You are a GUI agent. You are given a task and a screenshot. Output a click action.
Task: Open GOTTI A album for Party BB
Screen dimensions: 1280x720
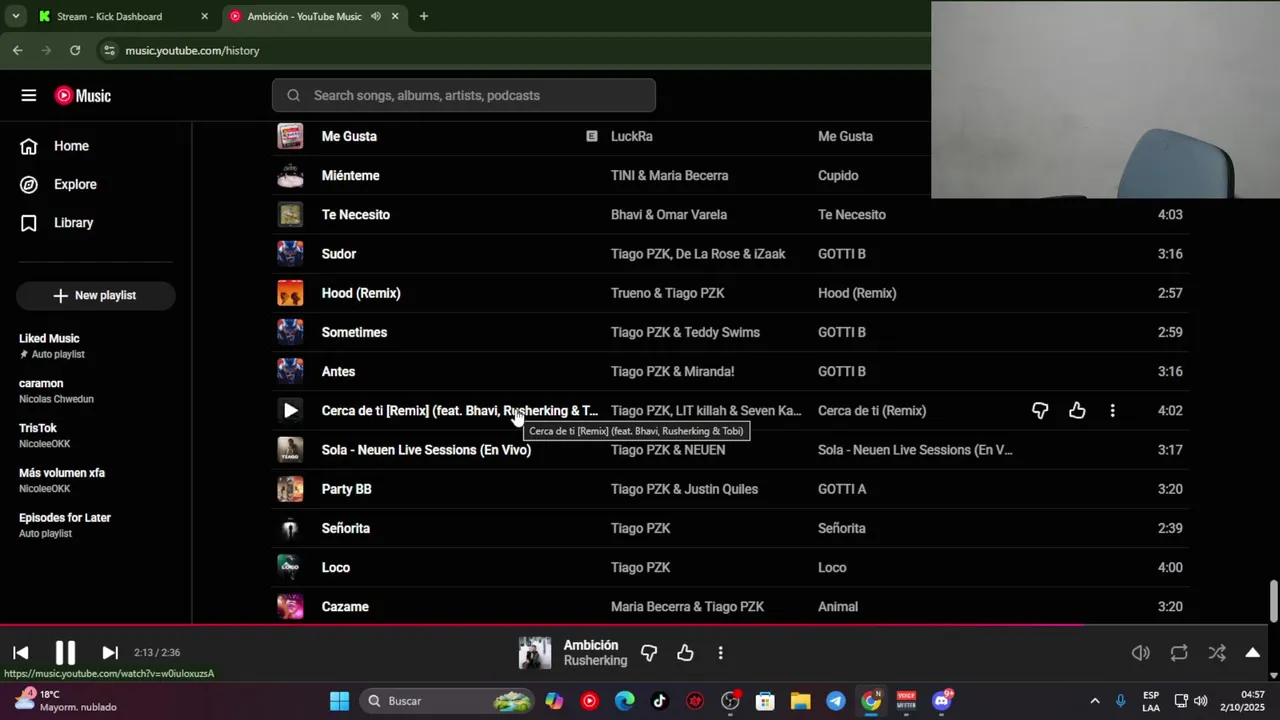pos(842,489)
